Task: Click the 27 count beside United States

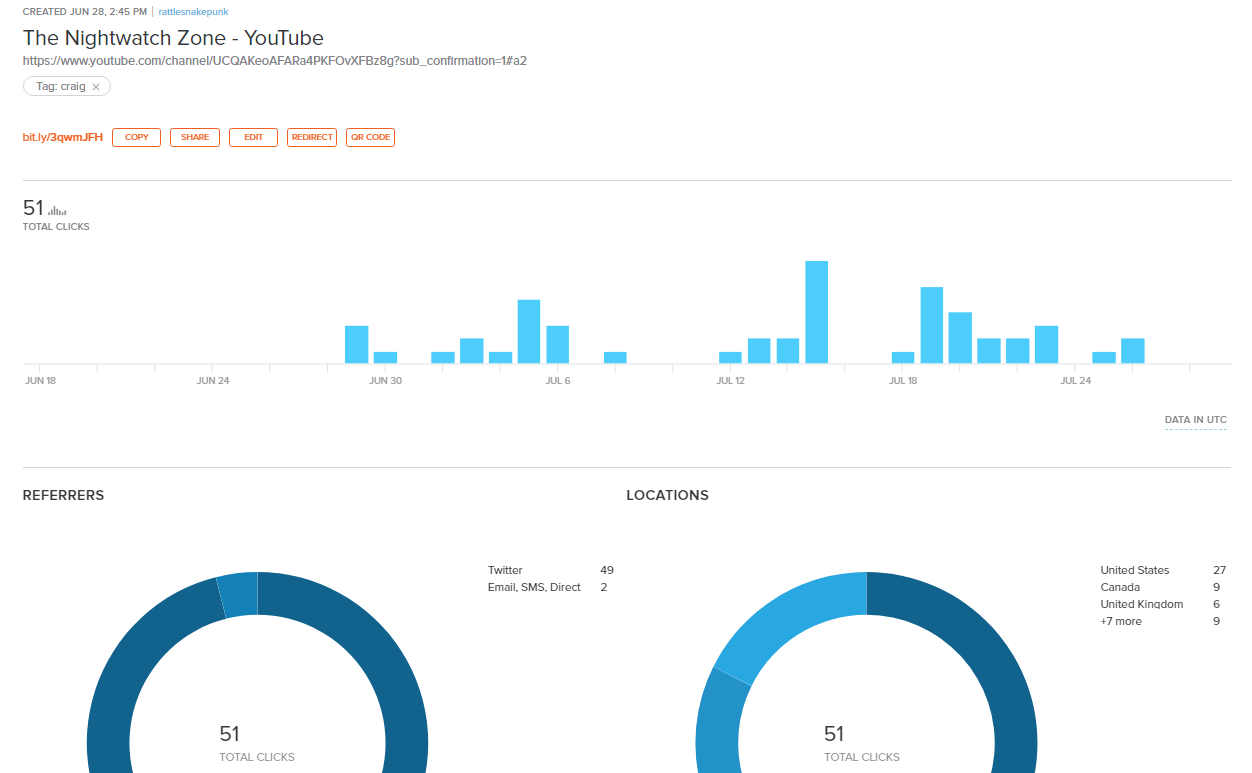Action: (x=1219, y=570)
